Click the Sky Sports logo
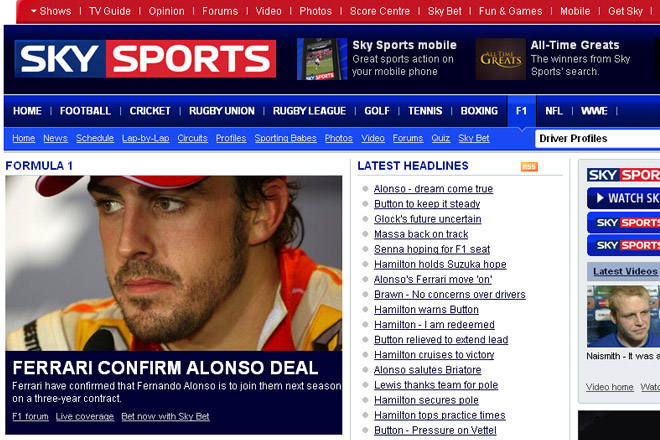 pos(145,60)
